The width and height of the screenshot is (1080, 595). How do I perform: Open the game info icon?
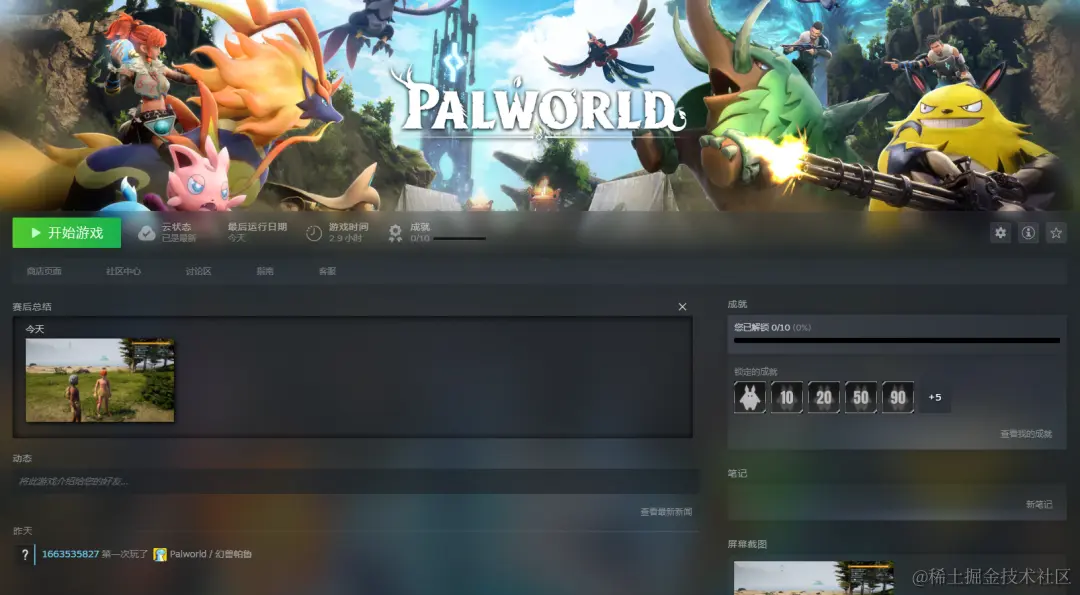(1028, 233)
